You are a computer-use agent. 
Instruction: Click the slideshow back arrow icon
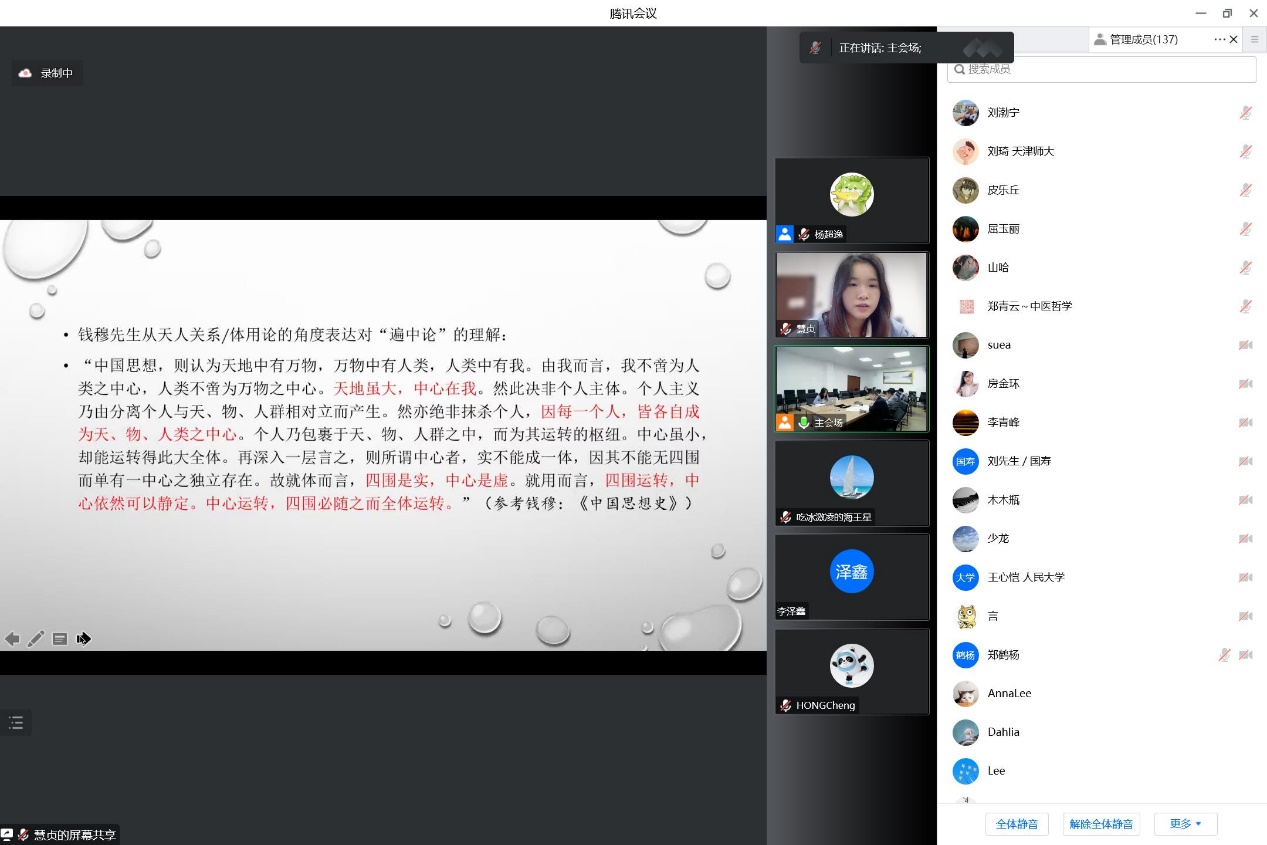[12, 639]
